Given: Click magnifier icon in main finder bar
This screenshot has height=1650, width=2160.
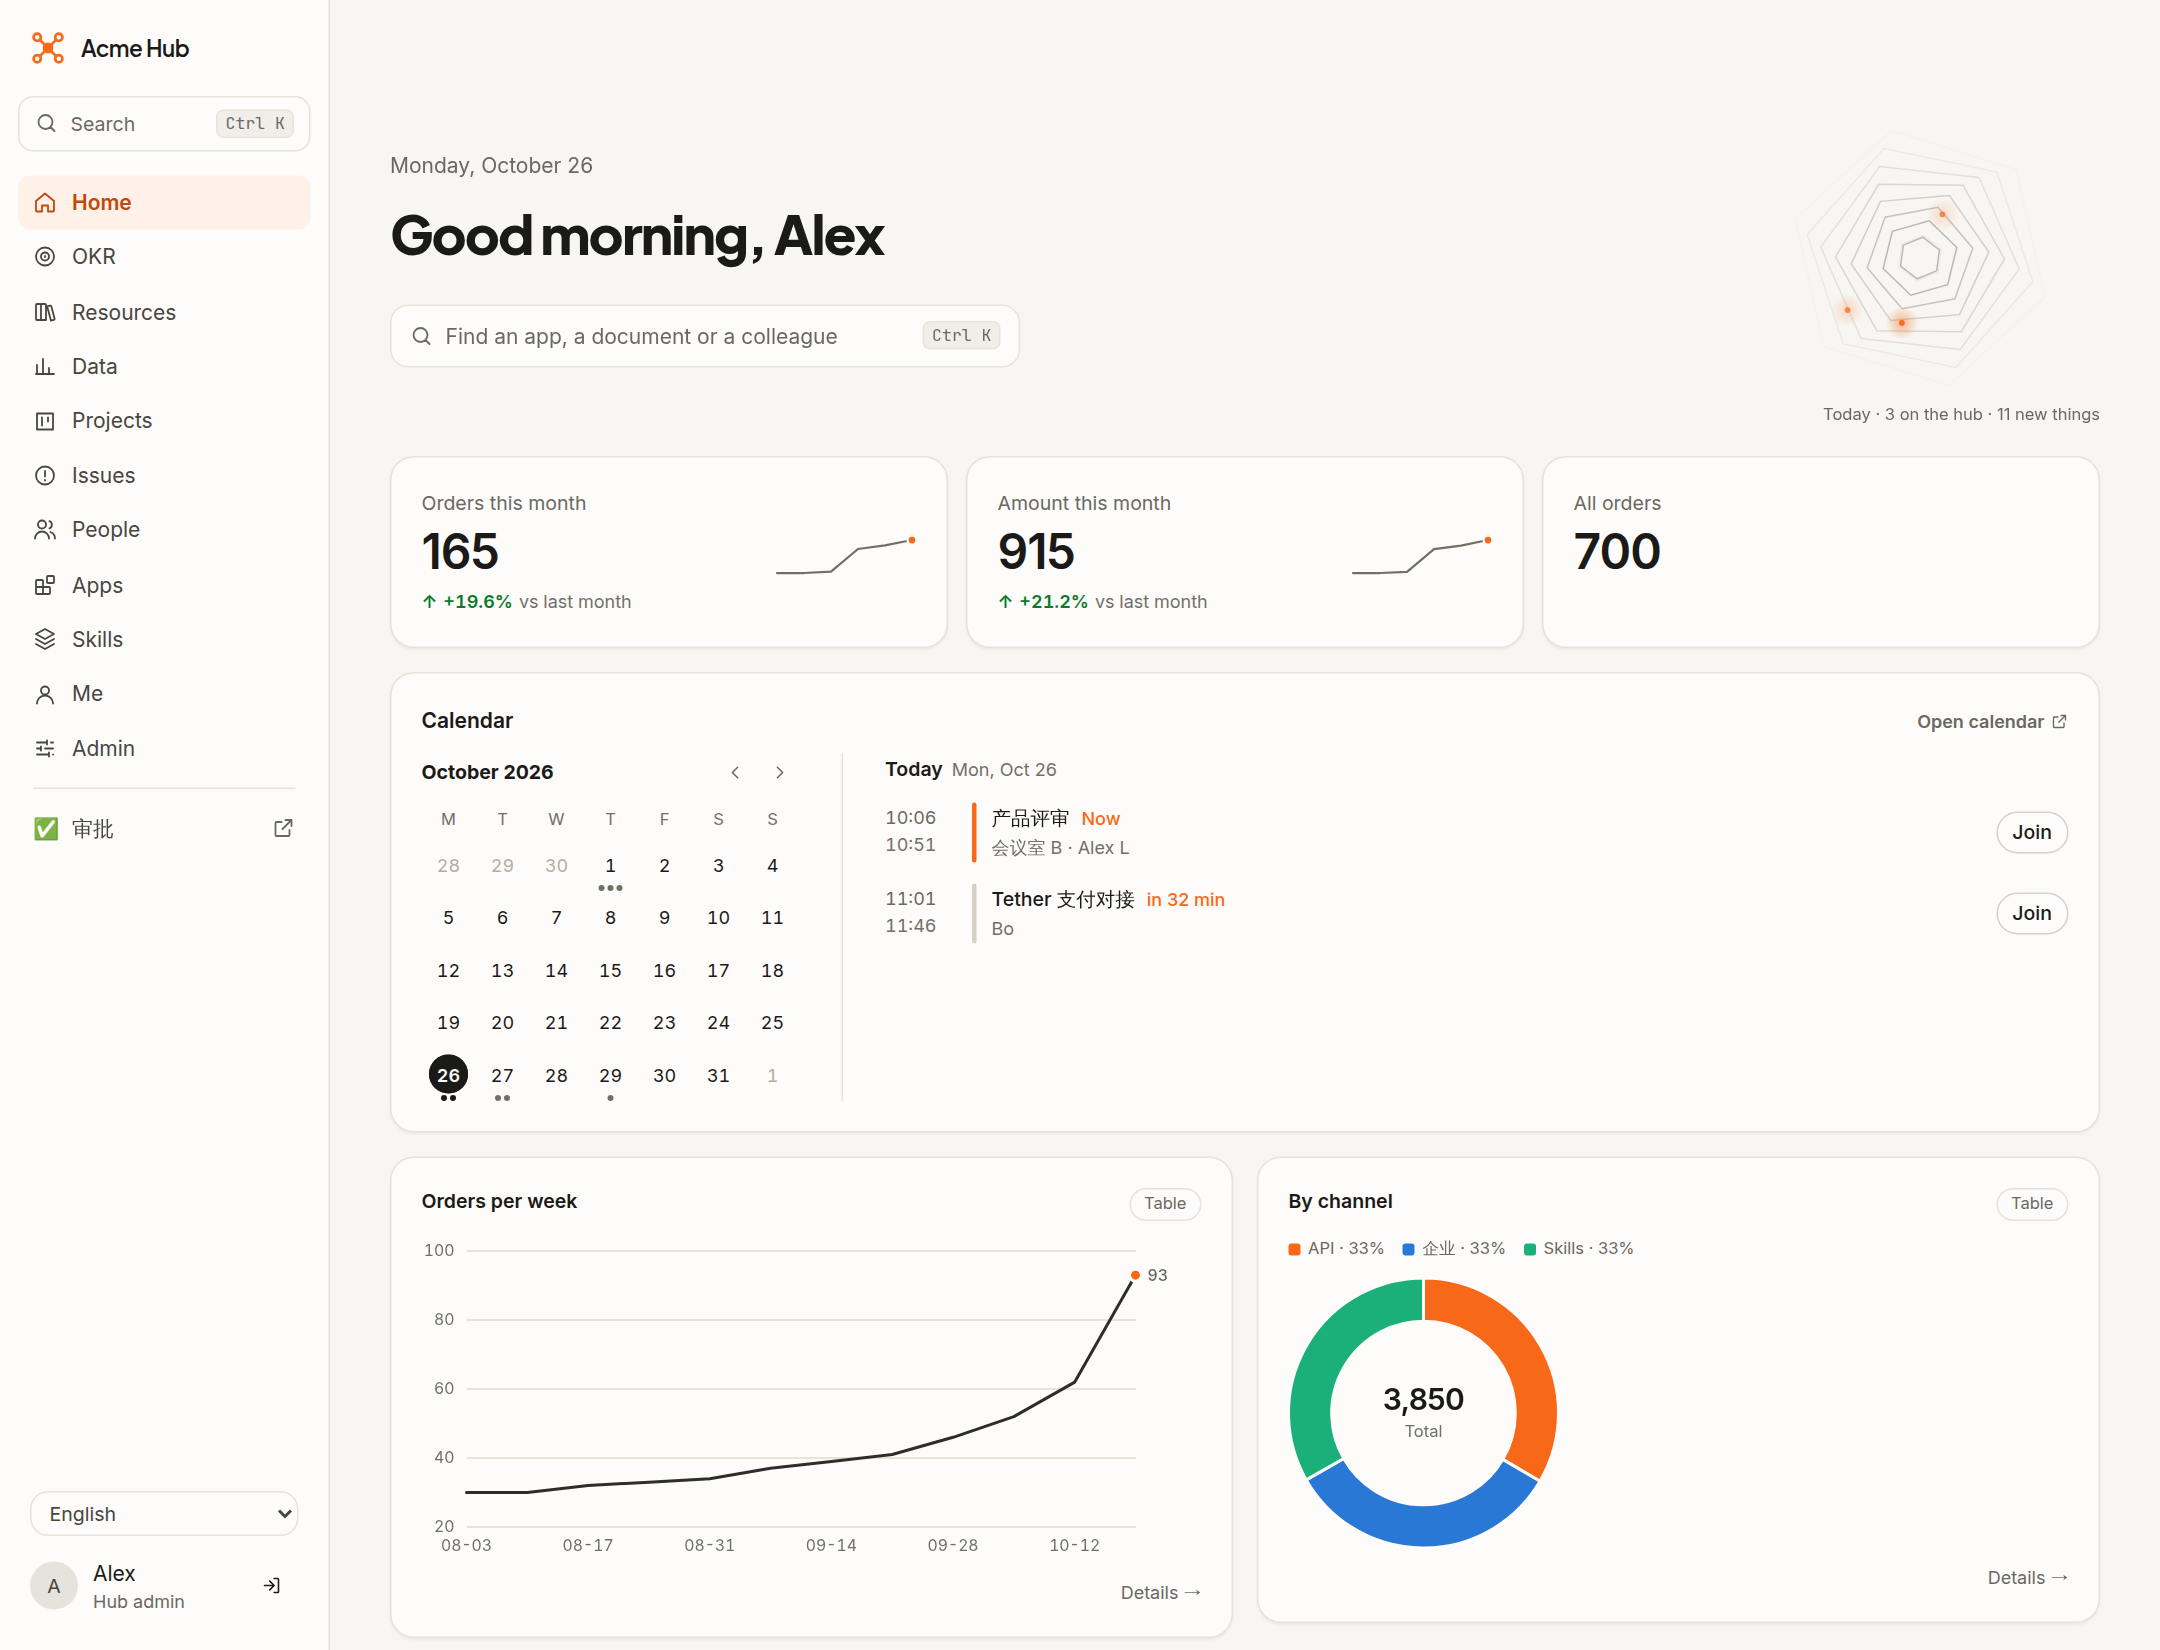Looking at the screenshot, I should pos(422,336).
